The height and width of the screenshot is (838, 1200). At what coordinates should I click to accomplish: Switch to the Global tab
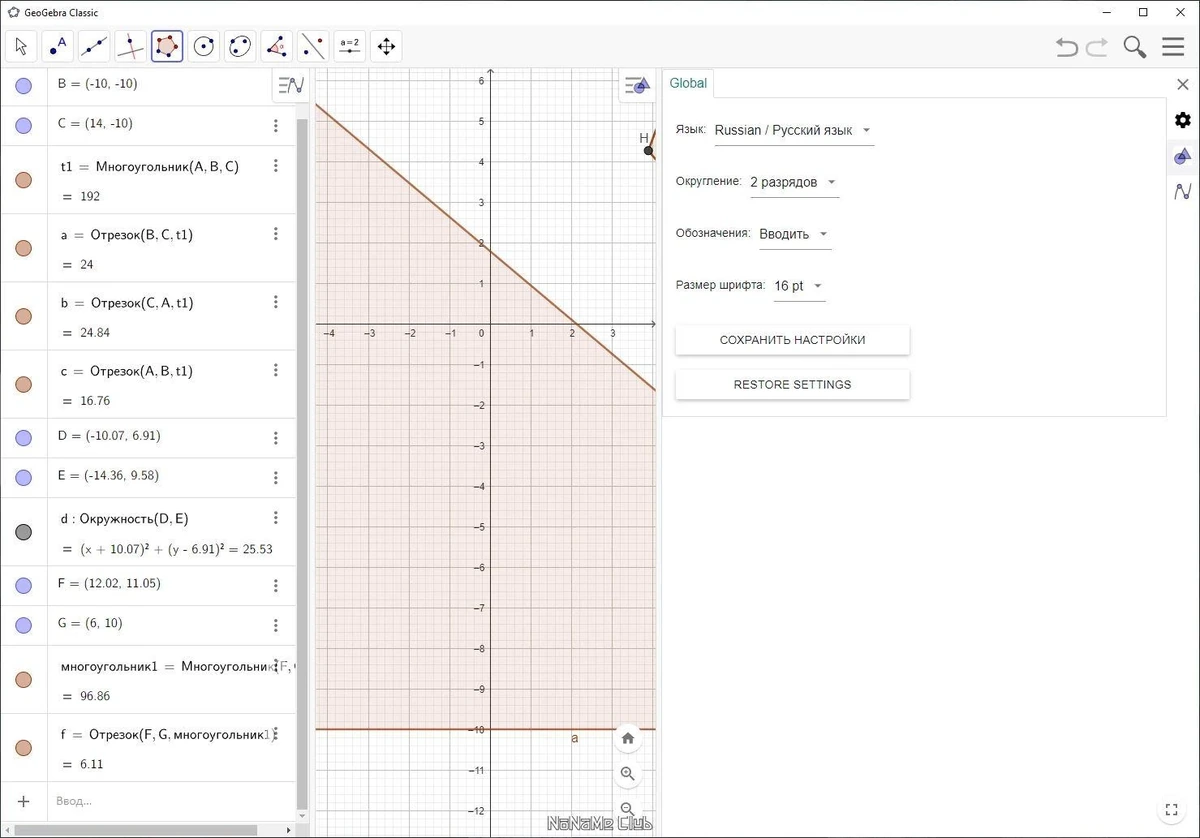click(x=688, y=84)
